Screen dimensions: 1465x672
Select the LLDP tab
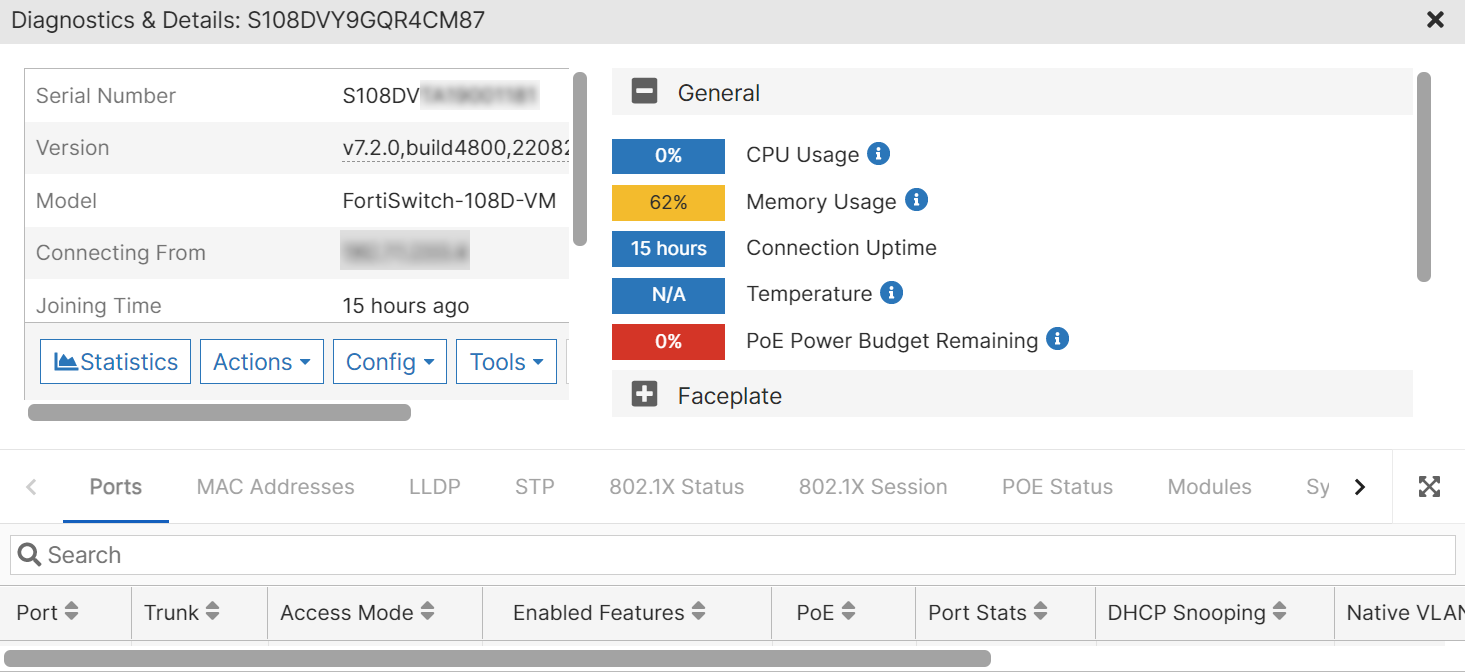pyautogui.click(x=434, y=487)
